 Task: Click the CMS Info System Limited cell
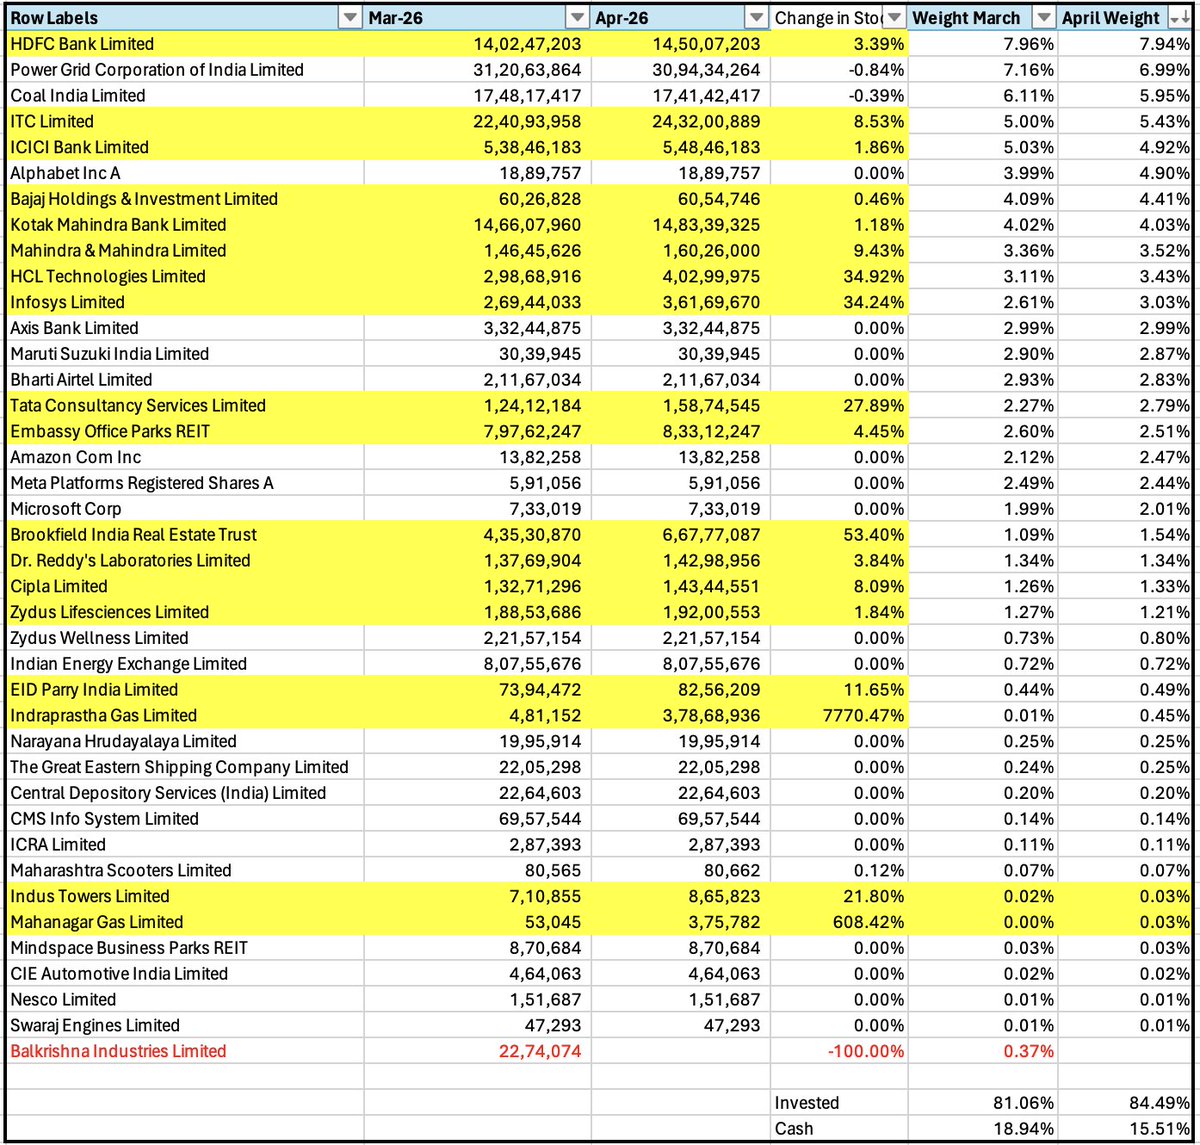coord(185,819)
